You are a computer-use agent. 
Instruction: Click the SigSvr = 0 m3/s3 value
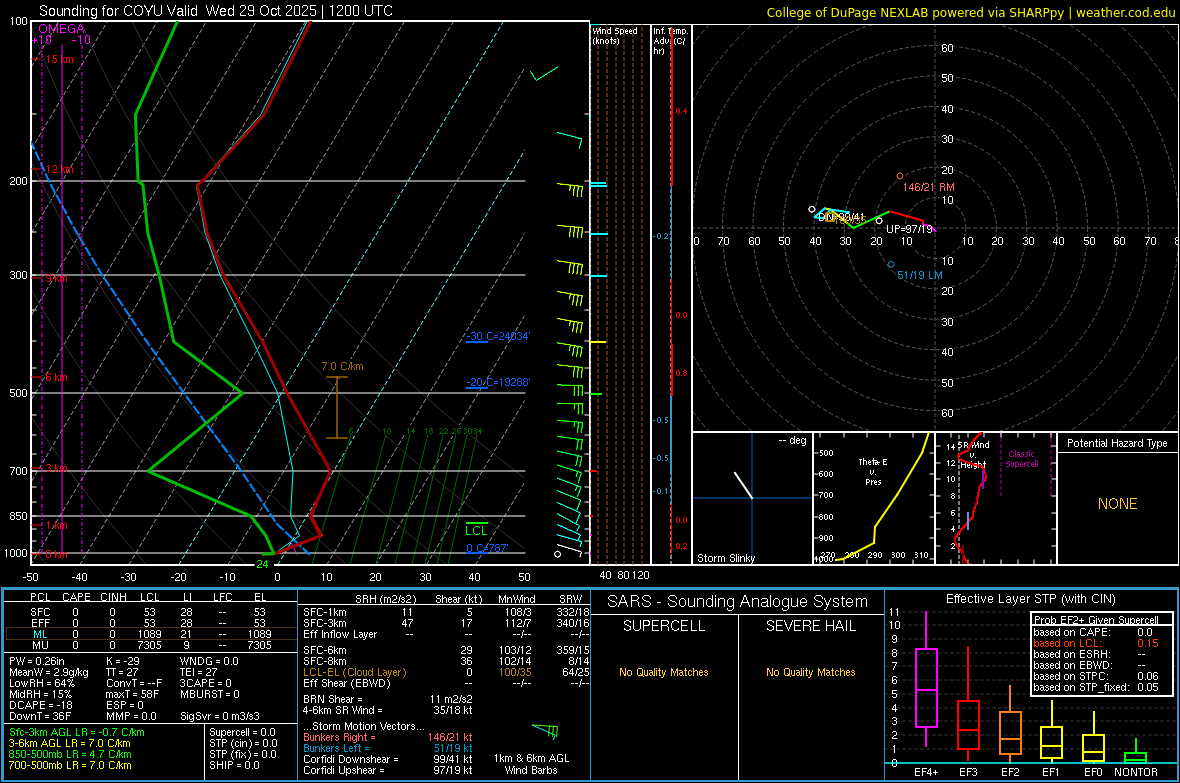tap(220, 716)
